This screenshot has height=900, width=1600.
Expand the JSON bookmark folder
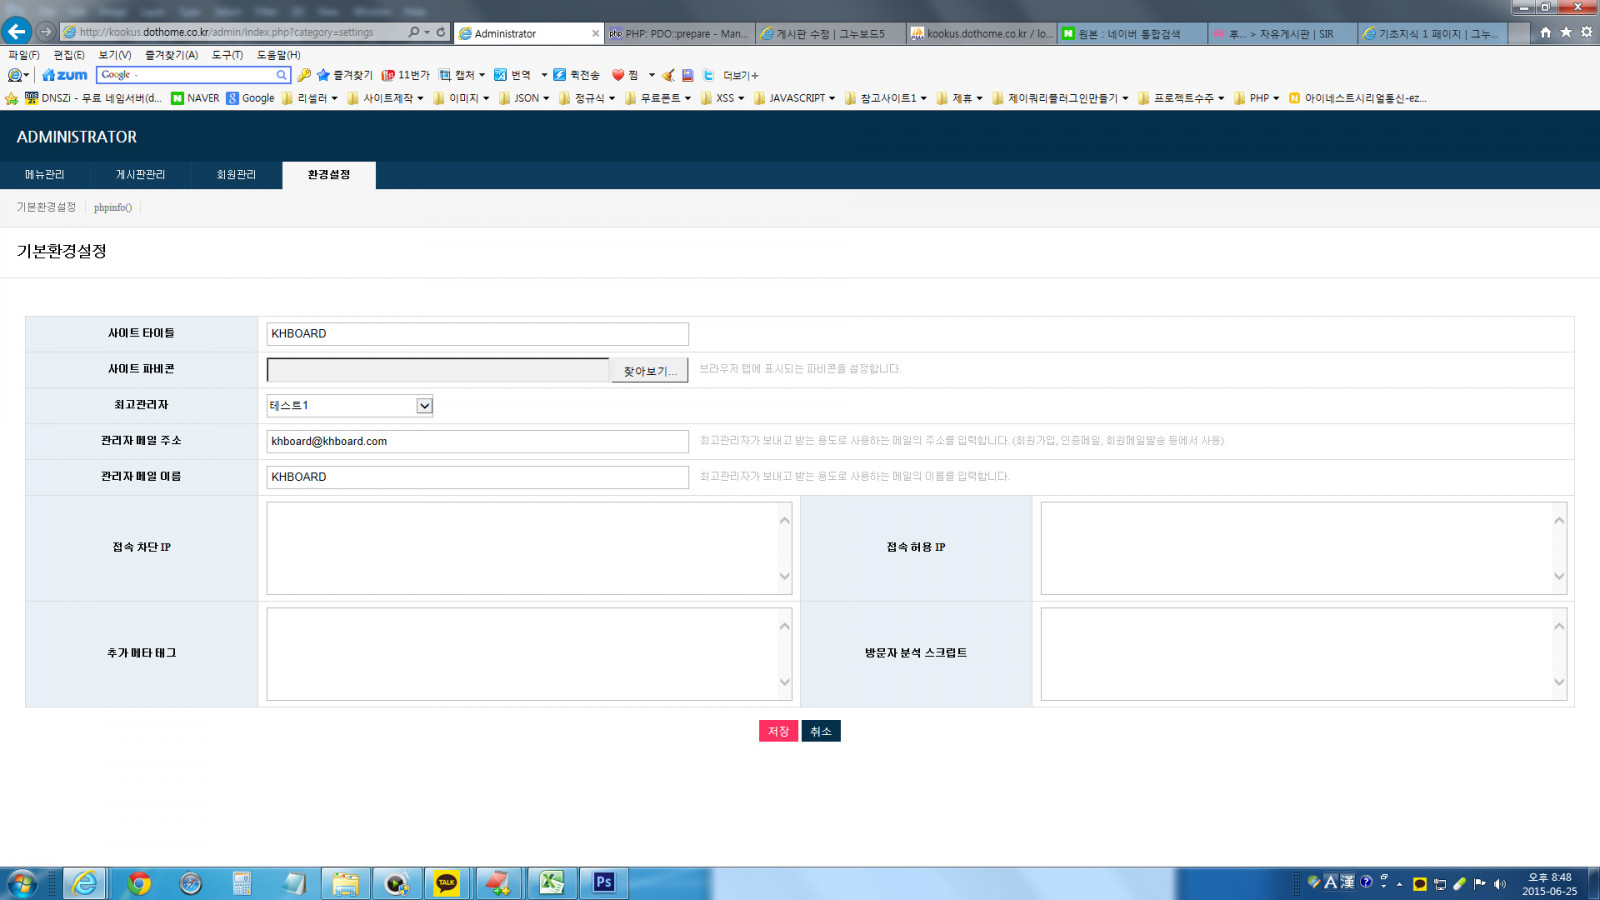pyautogui.click(x=525, y=98)
